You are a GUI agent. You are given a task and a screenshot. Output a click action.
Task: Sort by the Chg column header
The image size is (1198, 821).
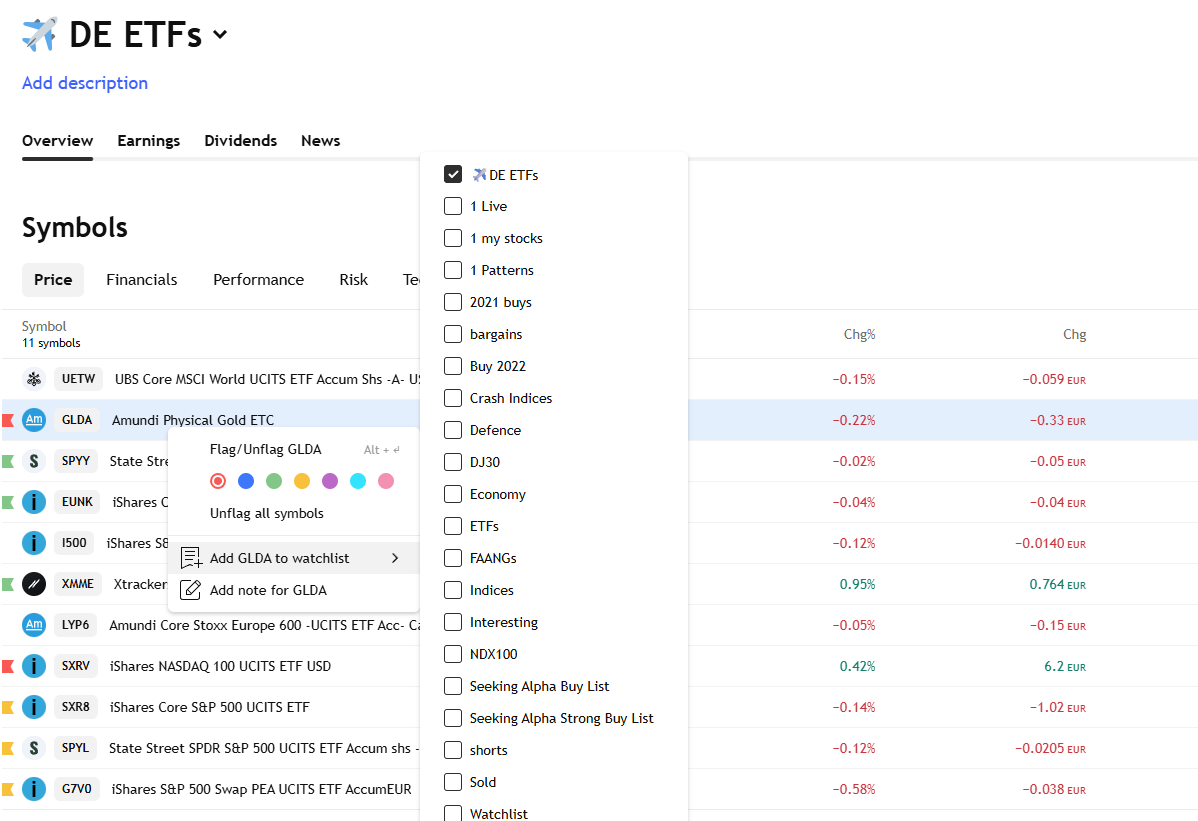click(1074, 335)
